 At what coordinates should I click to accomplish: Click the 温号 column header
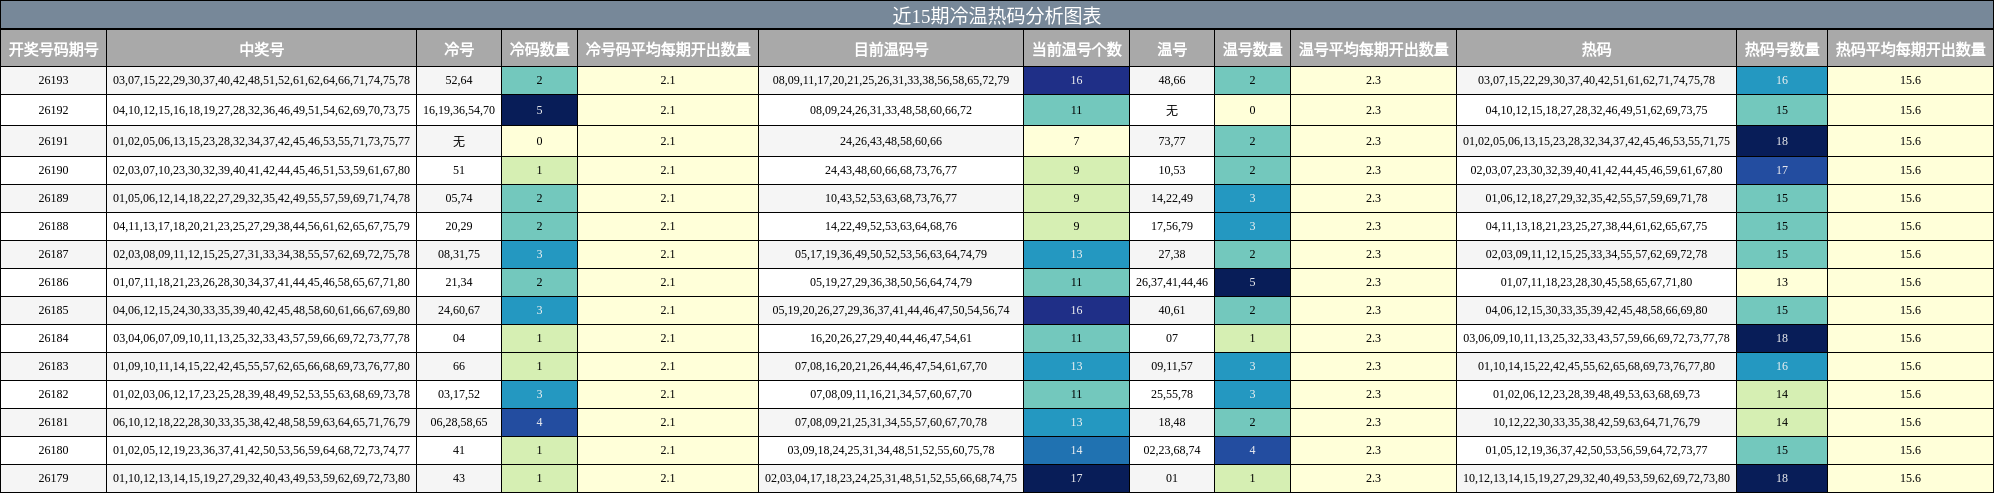pyautogui.click(x=1171, y=49)
